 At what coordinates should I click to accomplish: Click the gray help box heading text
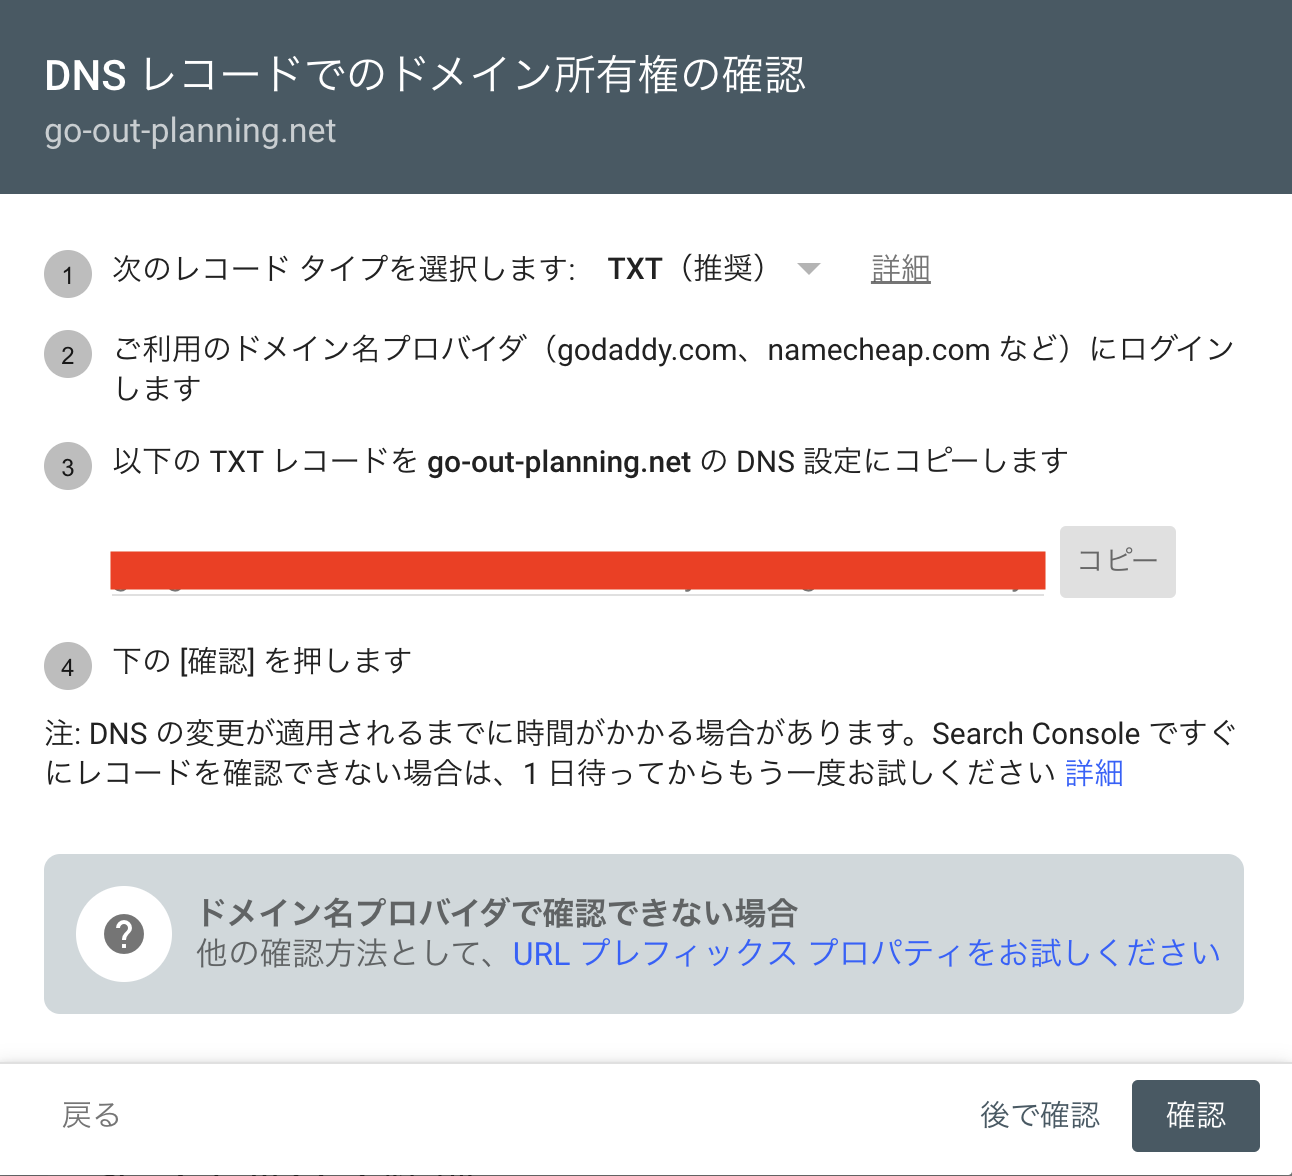[499, 912]
